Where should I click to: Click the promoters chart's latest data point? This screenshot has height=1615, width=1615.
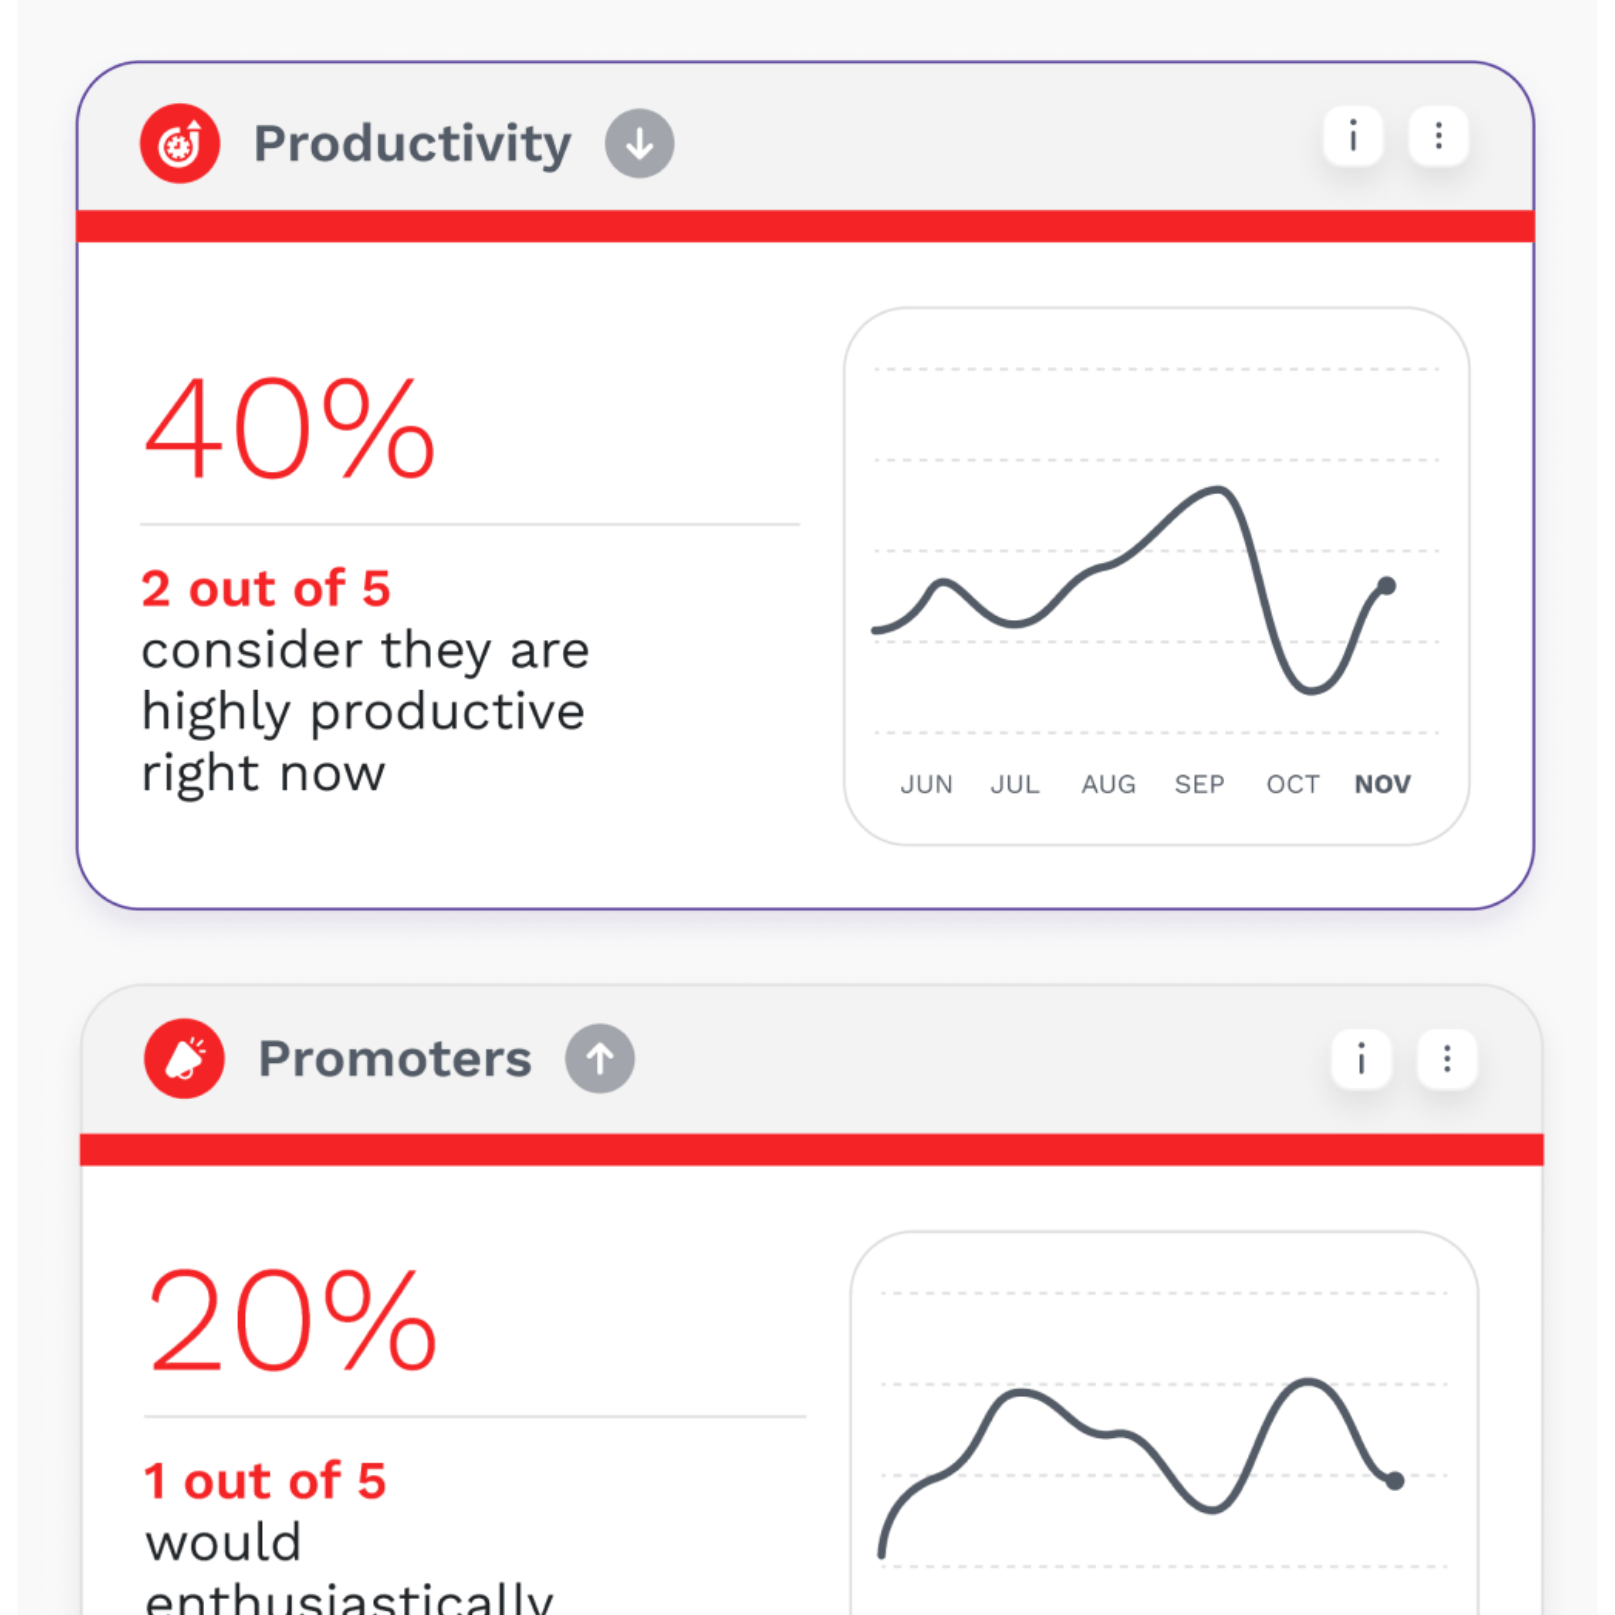pos(1395,1481)
